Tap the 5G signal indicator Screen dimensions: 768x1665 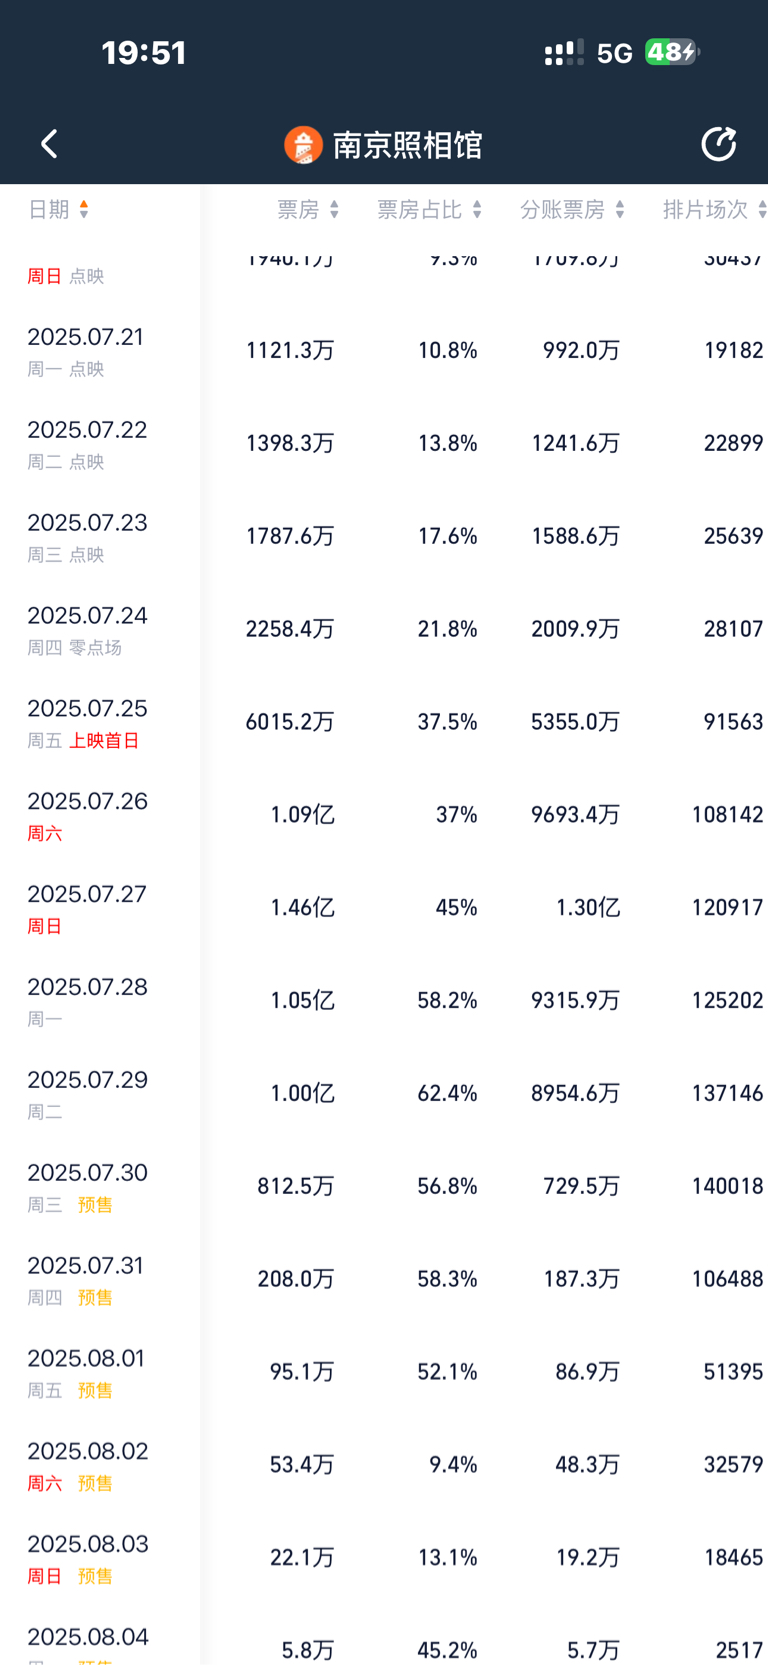point(615,53)
